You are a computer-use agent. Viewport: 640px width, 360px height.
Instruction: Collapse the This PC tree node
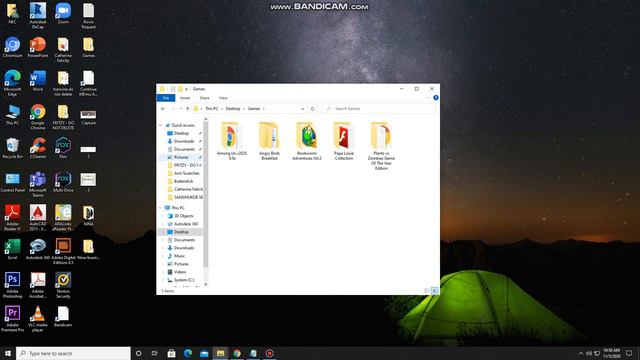pyautogui.click(x=160, y=208)
